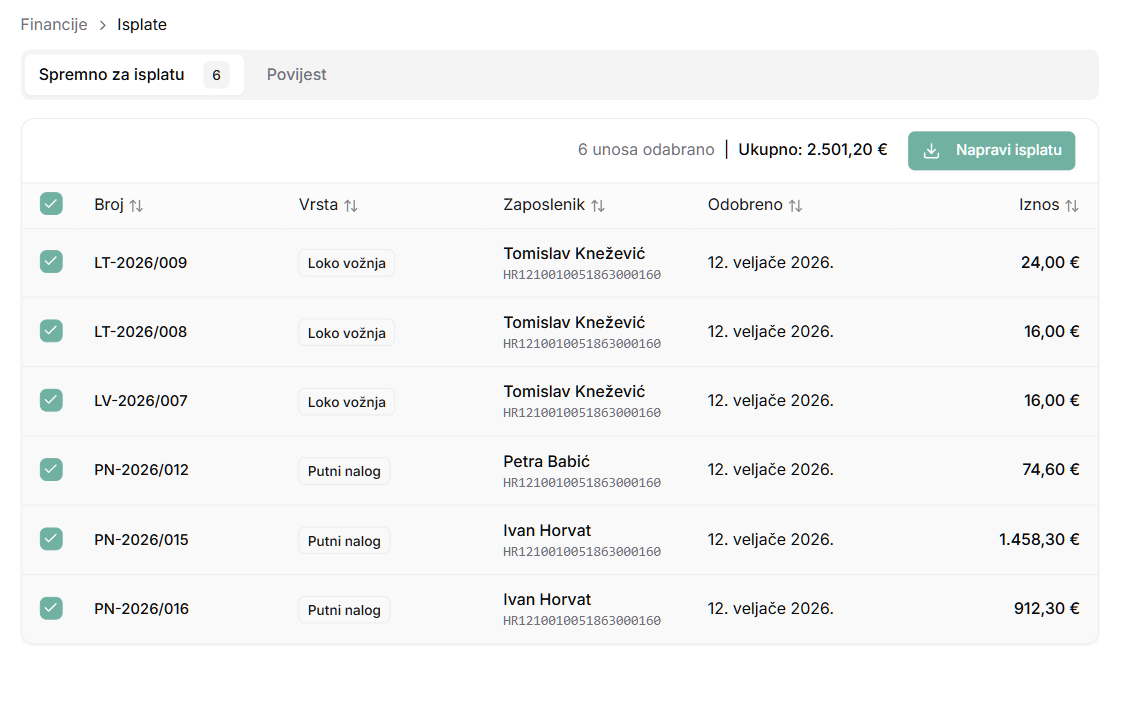Deselect the LV-2026/007 row checkbox

point(51,400)
